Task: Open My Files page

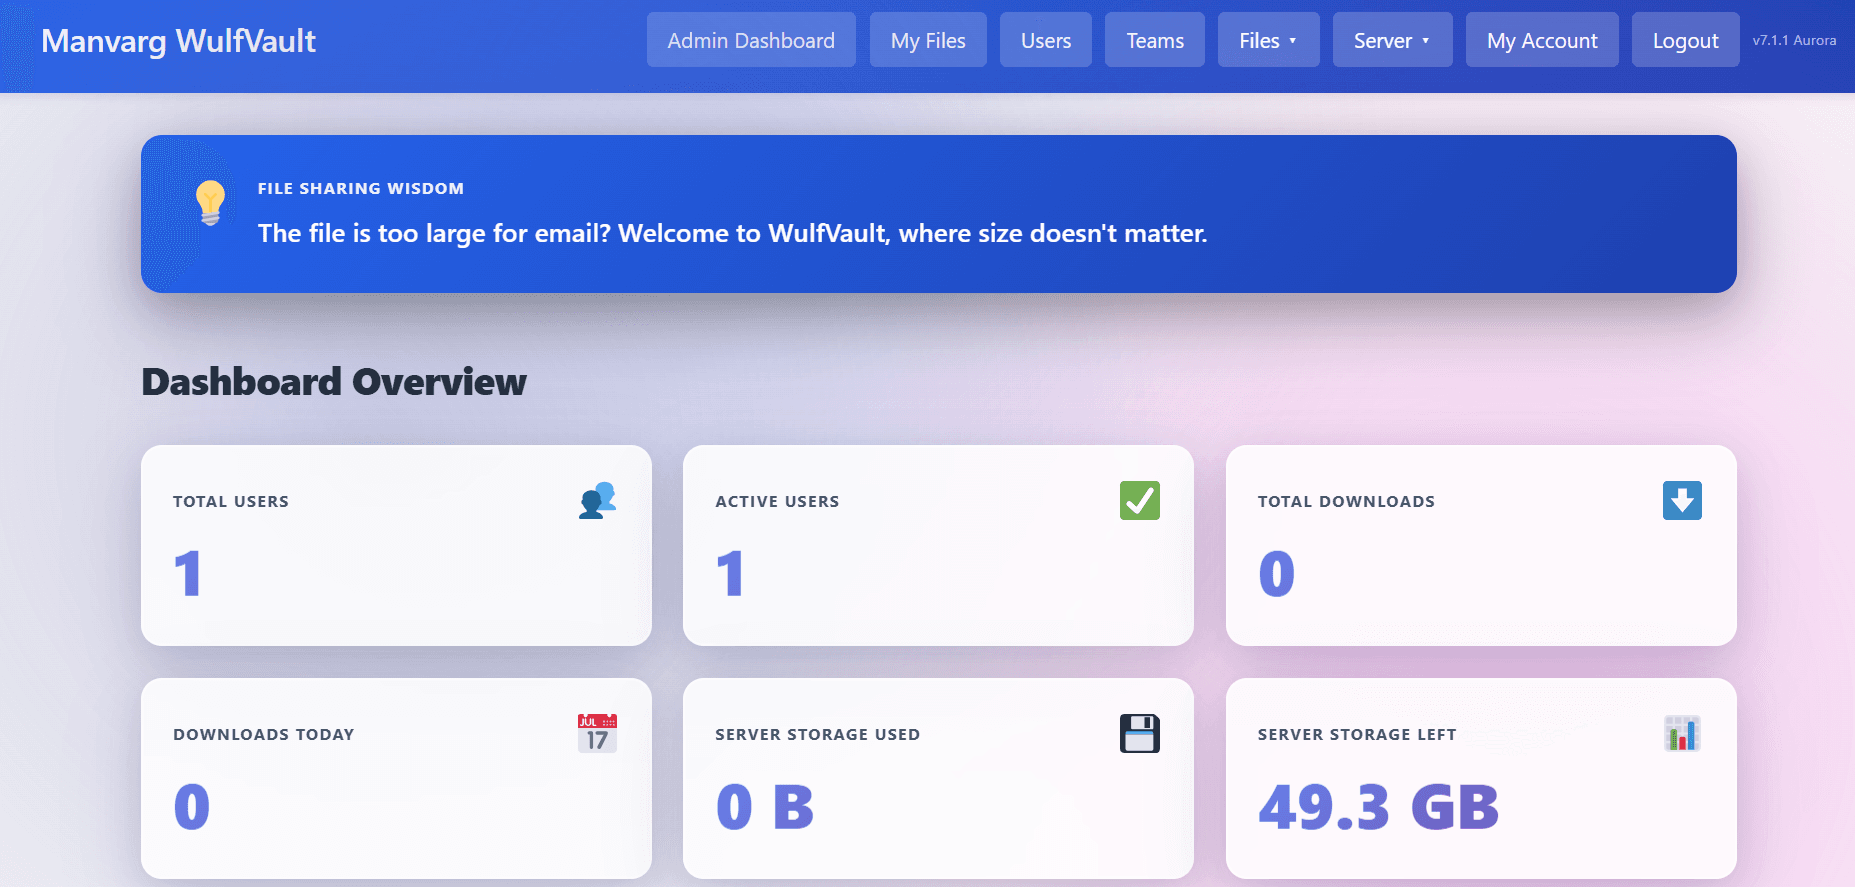Action: (928, 40)
